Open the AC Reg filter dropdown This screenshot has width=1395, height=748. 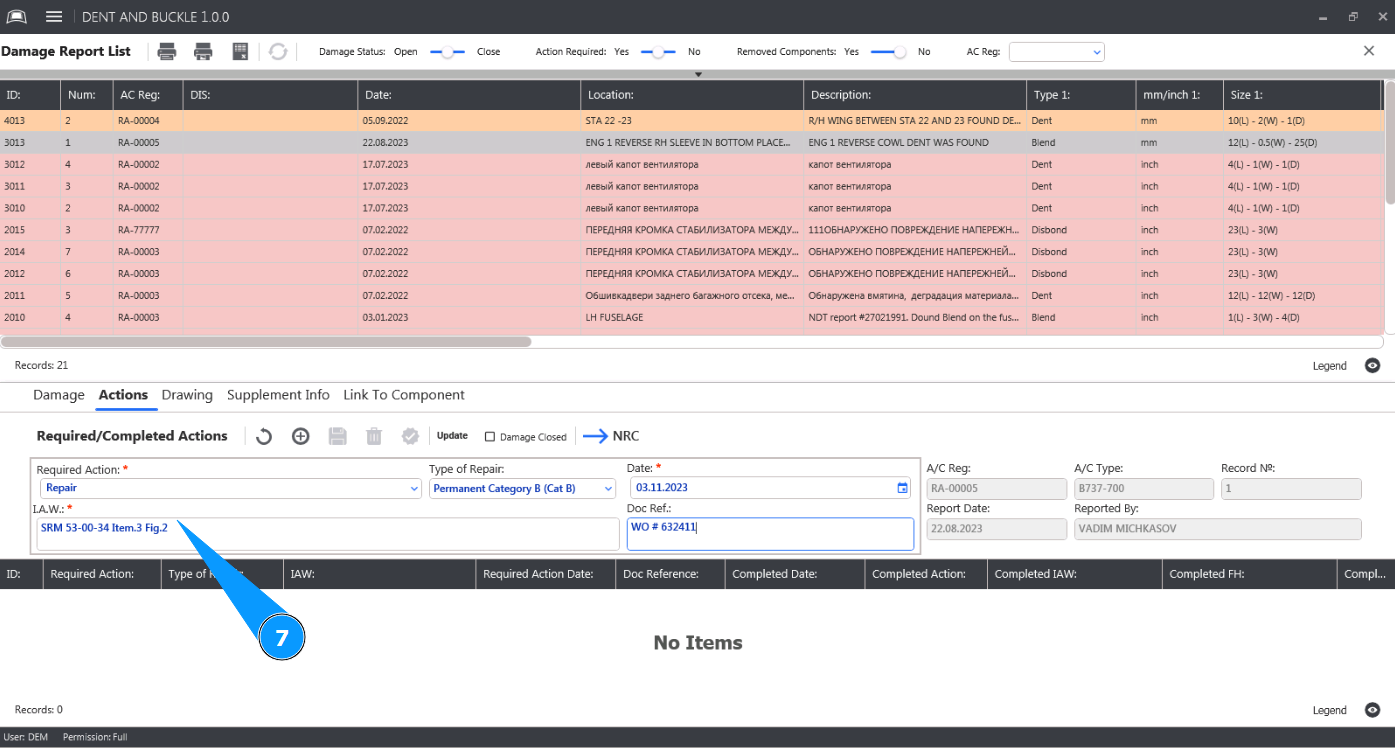(x=1056, y=52)
